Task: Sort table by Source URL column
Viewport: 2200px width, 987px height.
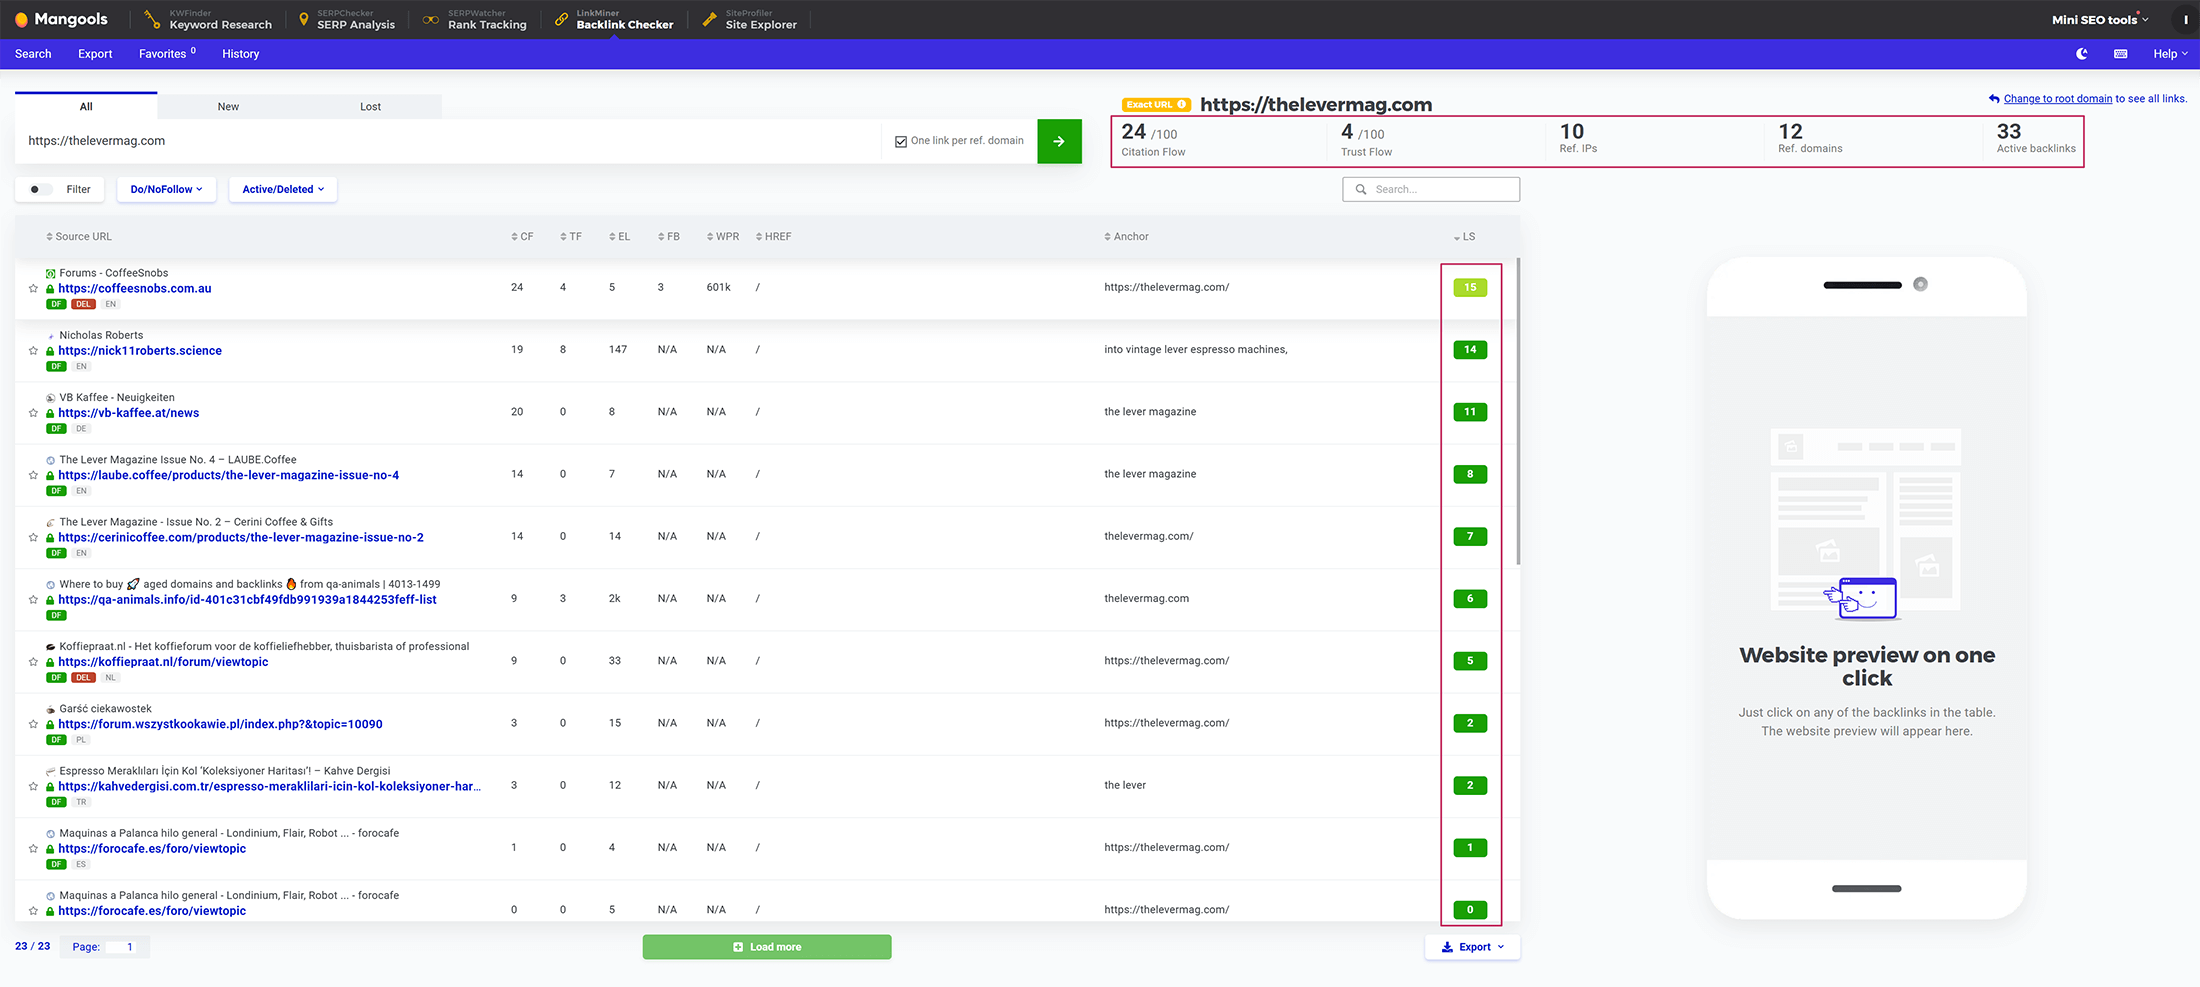Action: (79, 237)
